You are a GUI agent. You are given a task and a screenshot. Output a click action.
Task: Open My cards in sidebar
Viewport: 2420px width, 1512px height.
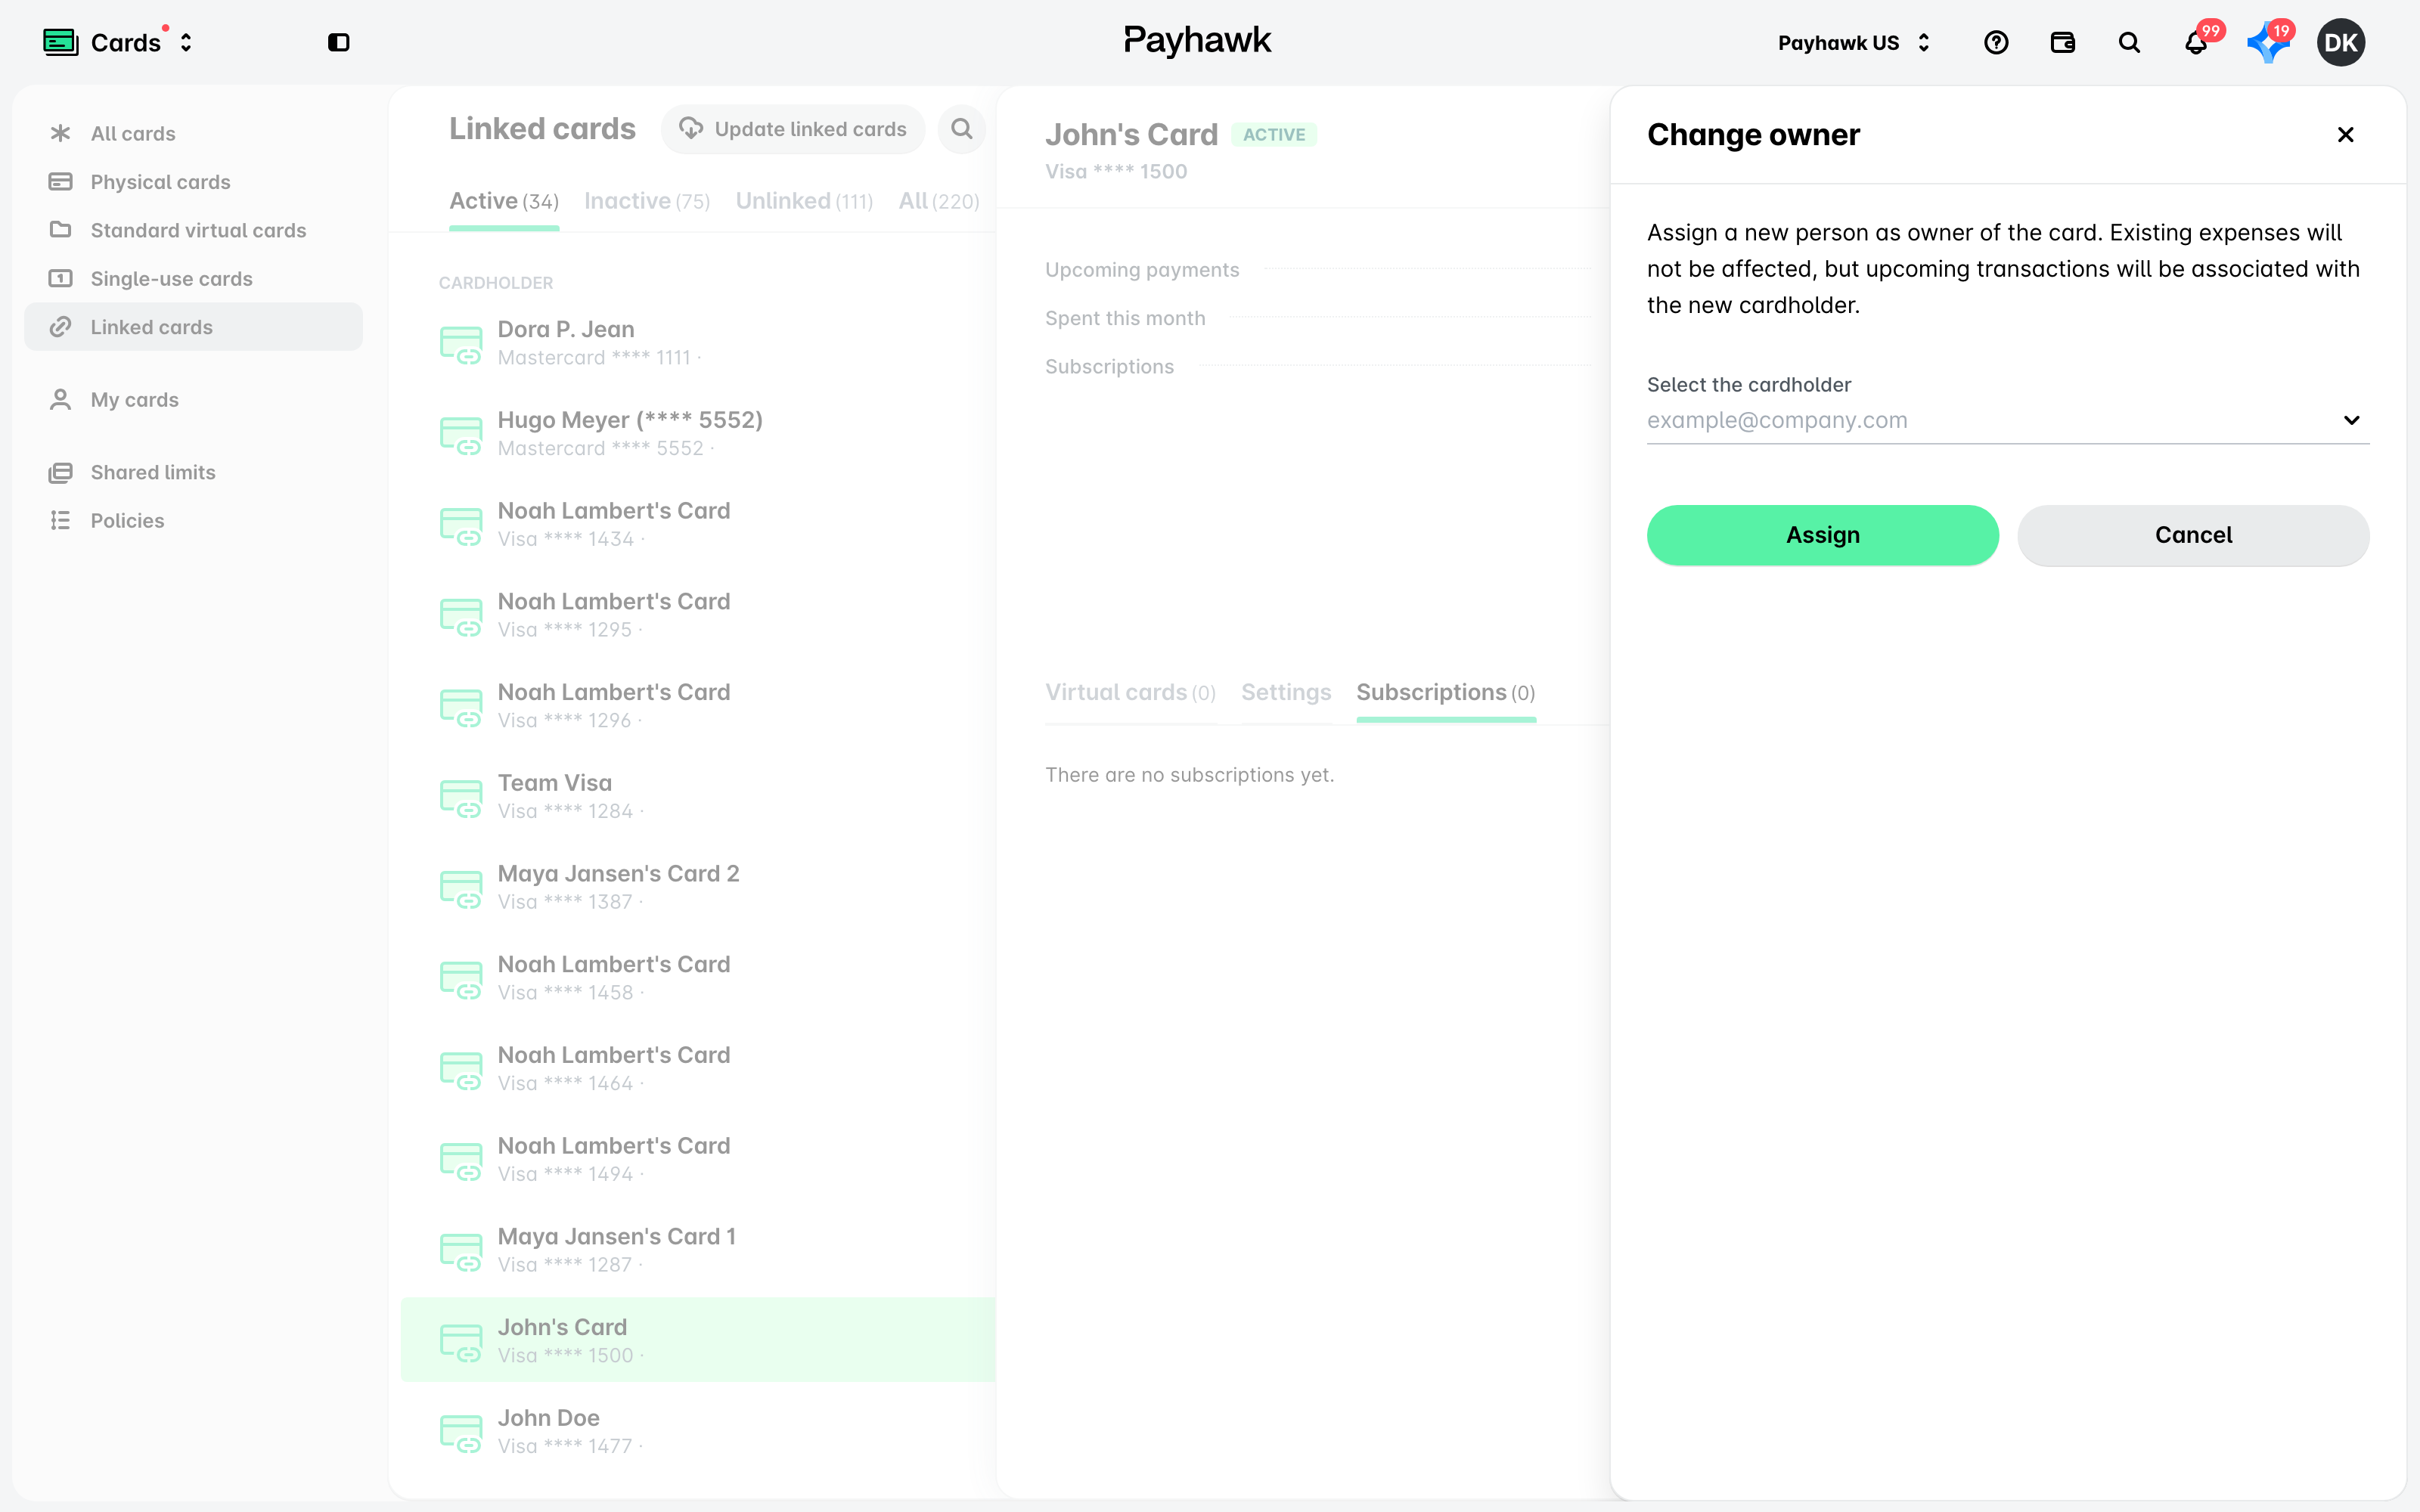coord(193,399)
